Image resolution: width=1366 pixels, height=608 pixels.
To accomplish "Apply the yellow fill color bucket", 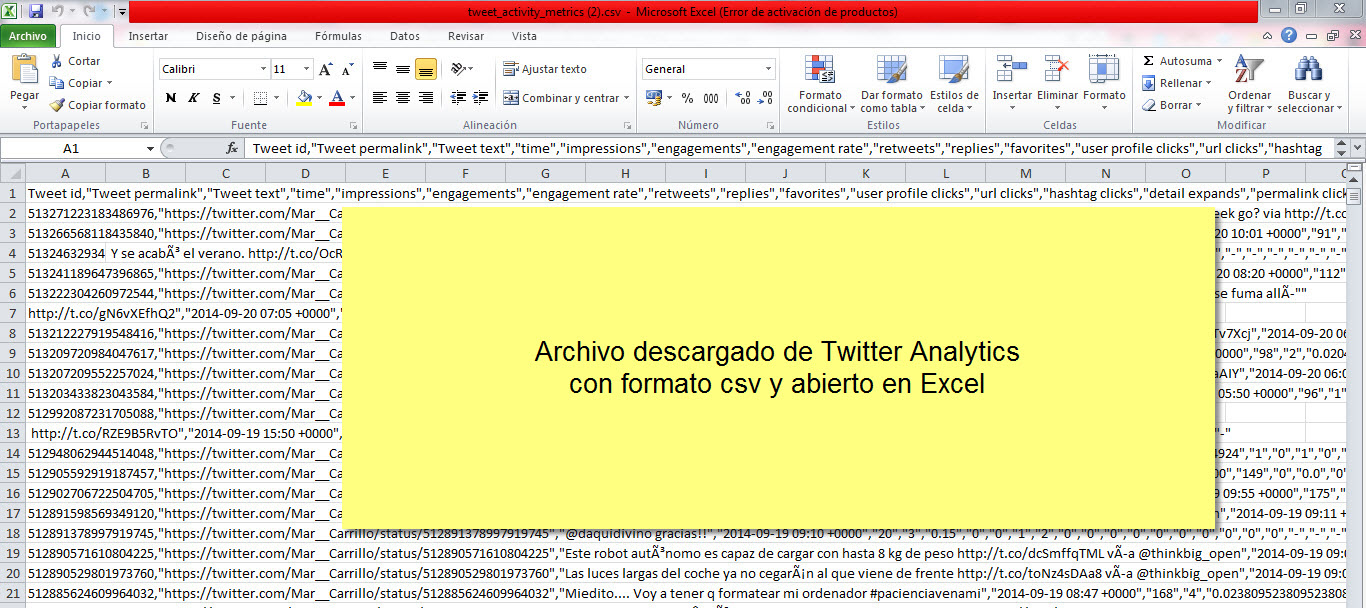I will (x=304, y=98).
